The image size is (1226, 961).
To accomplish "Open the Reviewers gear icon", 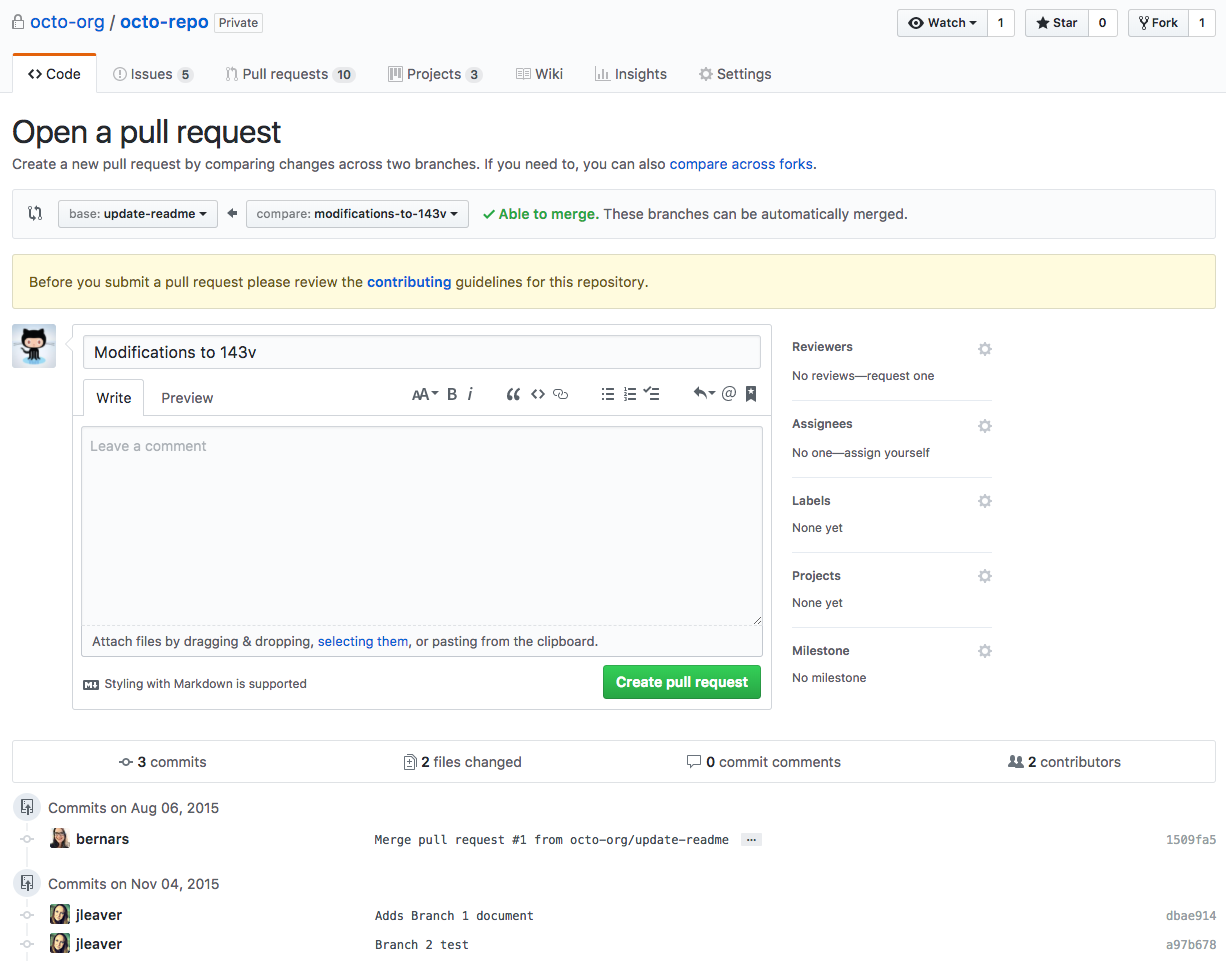I will pyautogui.click(x=985, y=349).
